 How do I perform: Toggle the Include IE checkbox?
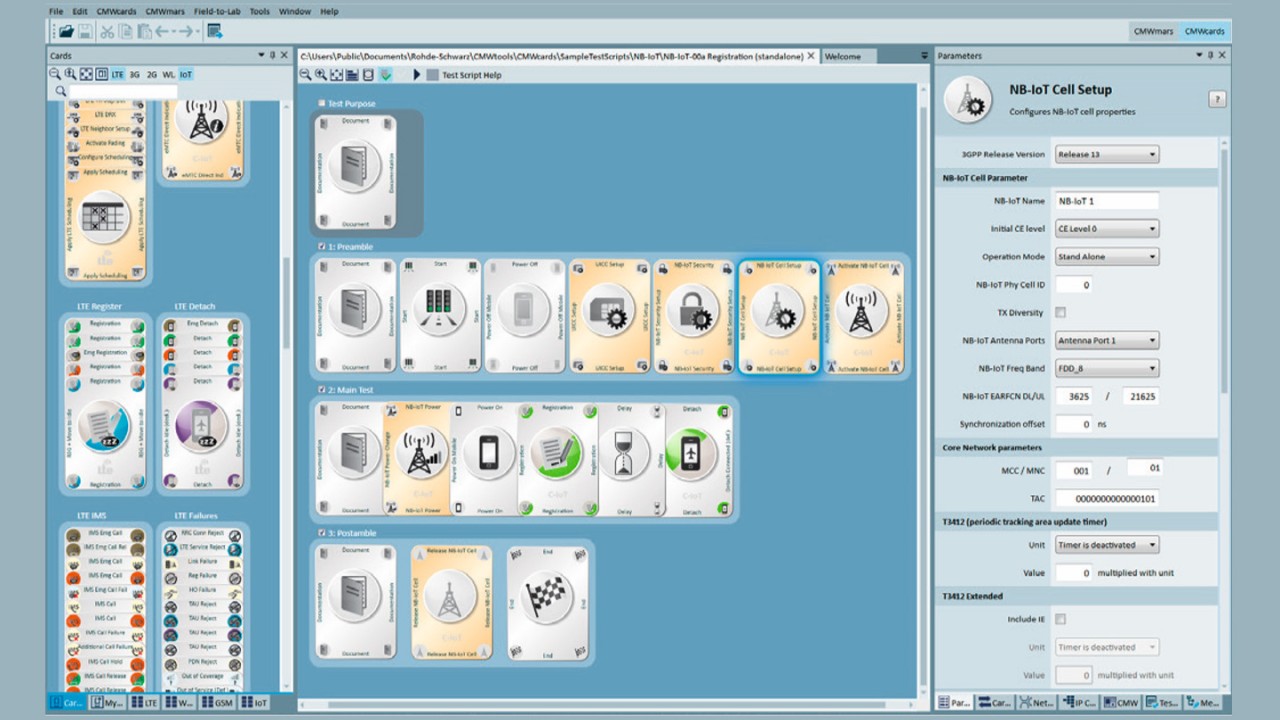(x=1061, y=619)
